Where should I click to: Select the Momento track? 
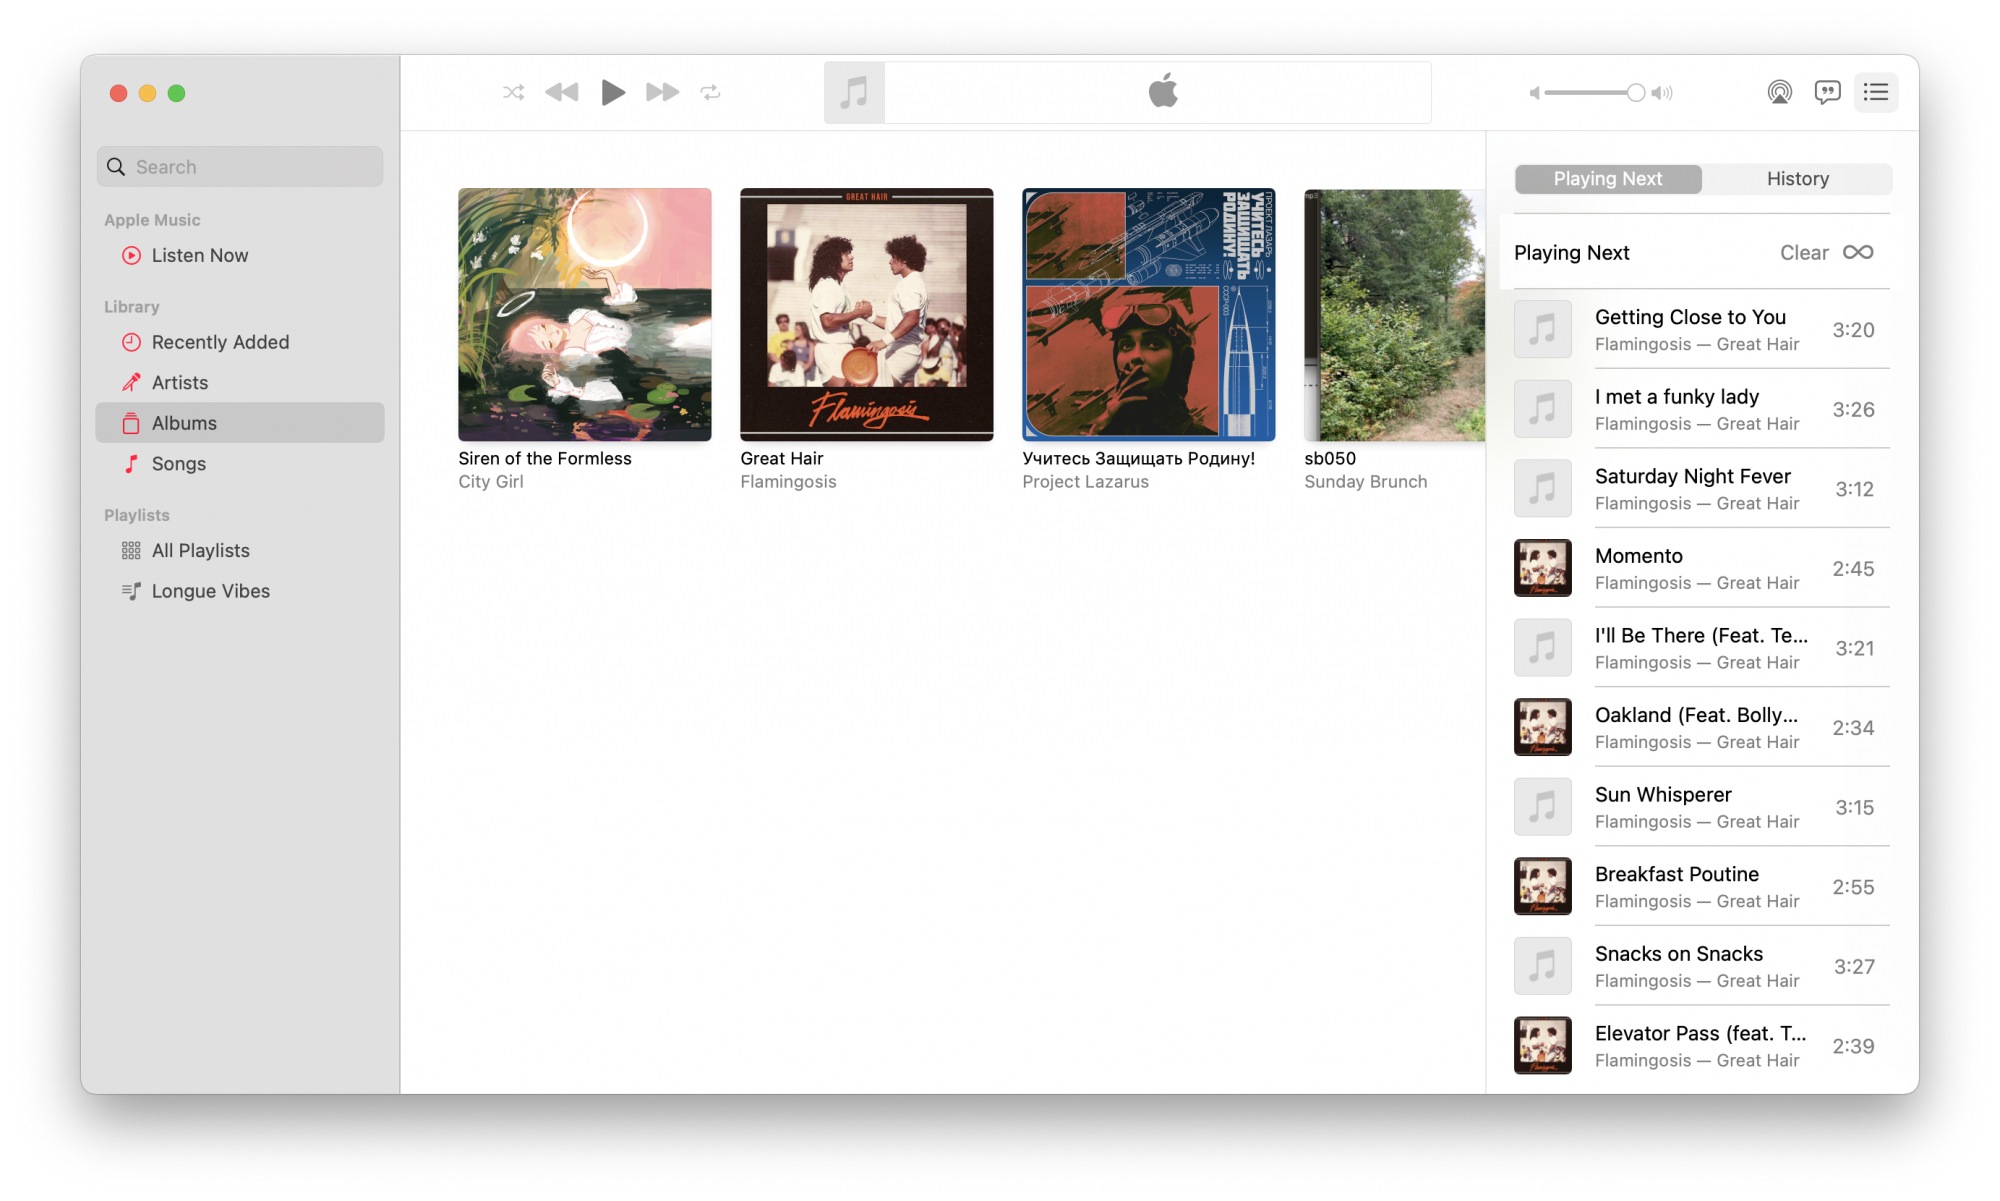[1702, 568]
